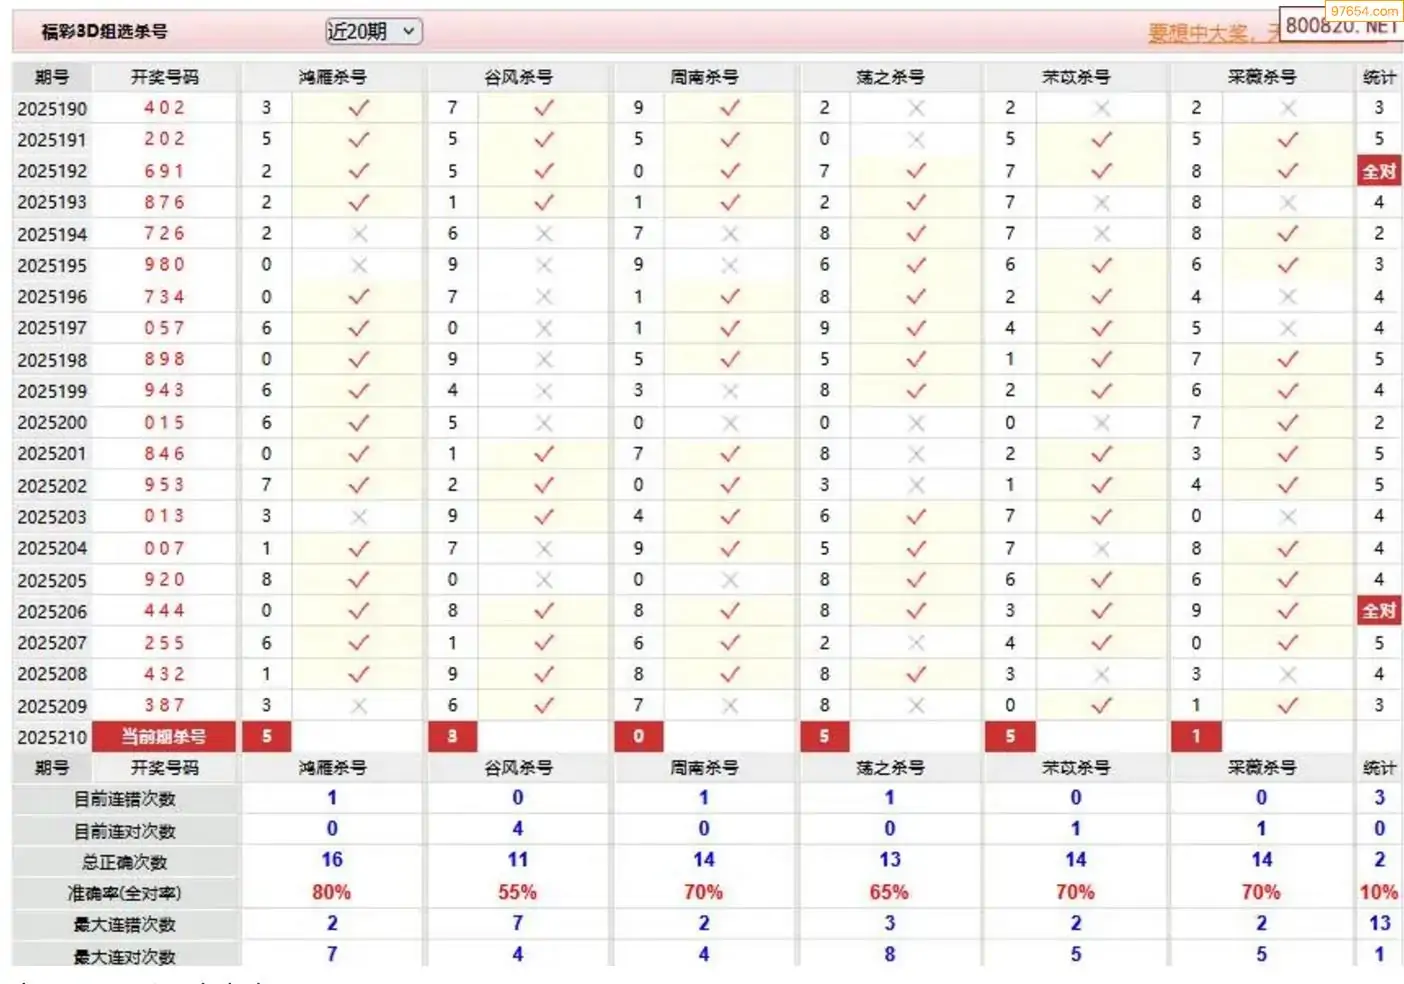Click the 采薇 check mark in row 2025209
1404x984 pixels.
pos(1288,706)
